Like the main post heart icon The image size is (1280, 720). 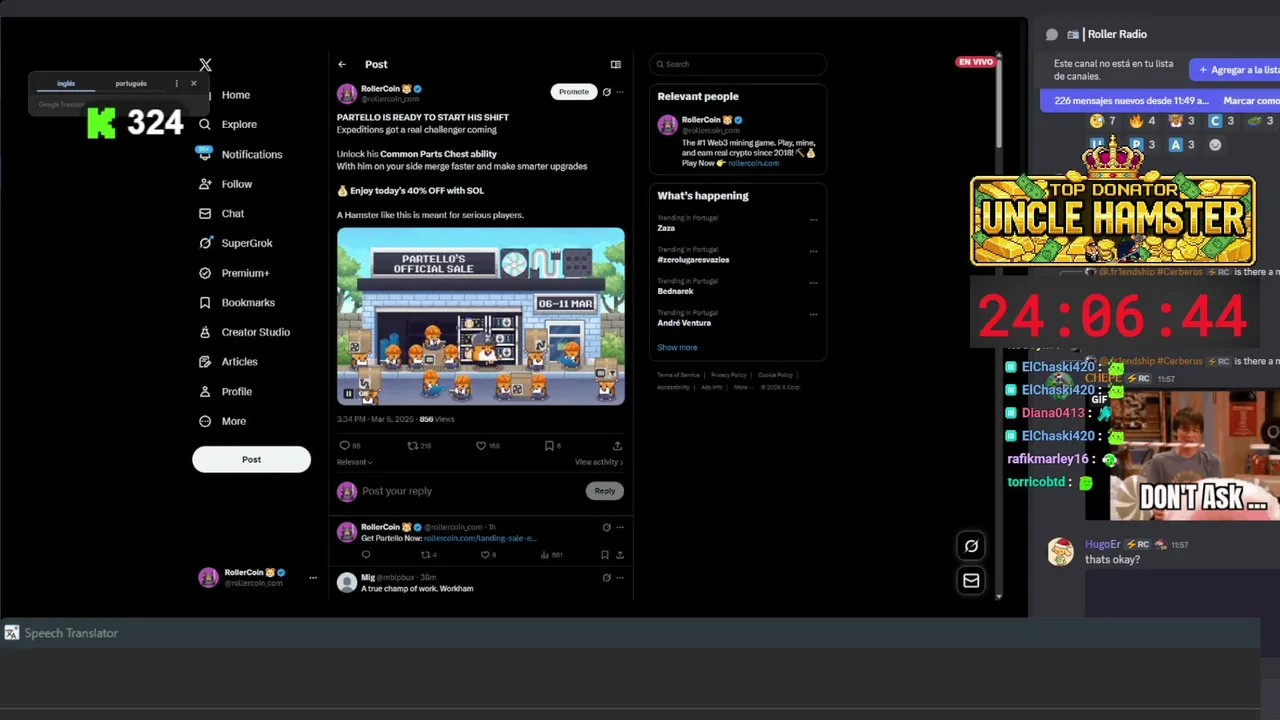(480, 446)
